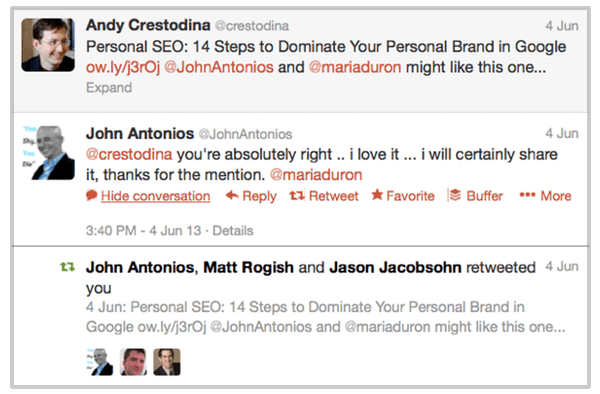Image resolution: width=600 pixels, height=394 pixels.
Task: Click Jason Jacobsohn's small avatar thumbnail
Action: 167,361
